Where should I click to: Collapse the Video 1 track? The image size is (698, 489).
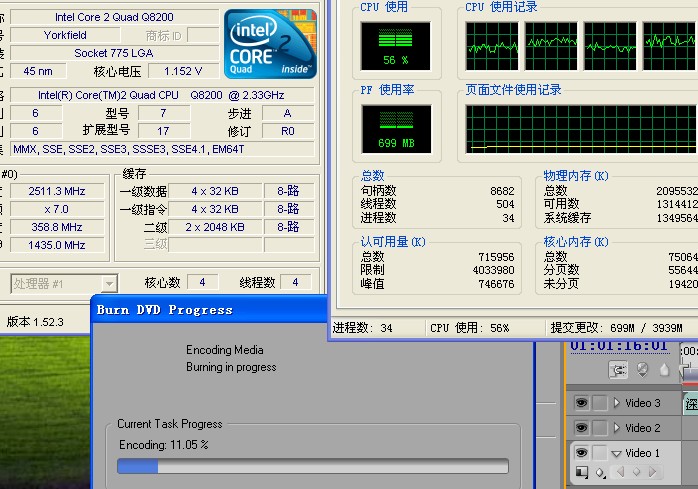pos(617,454)
